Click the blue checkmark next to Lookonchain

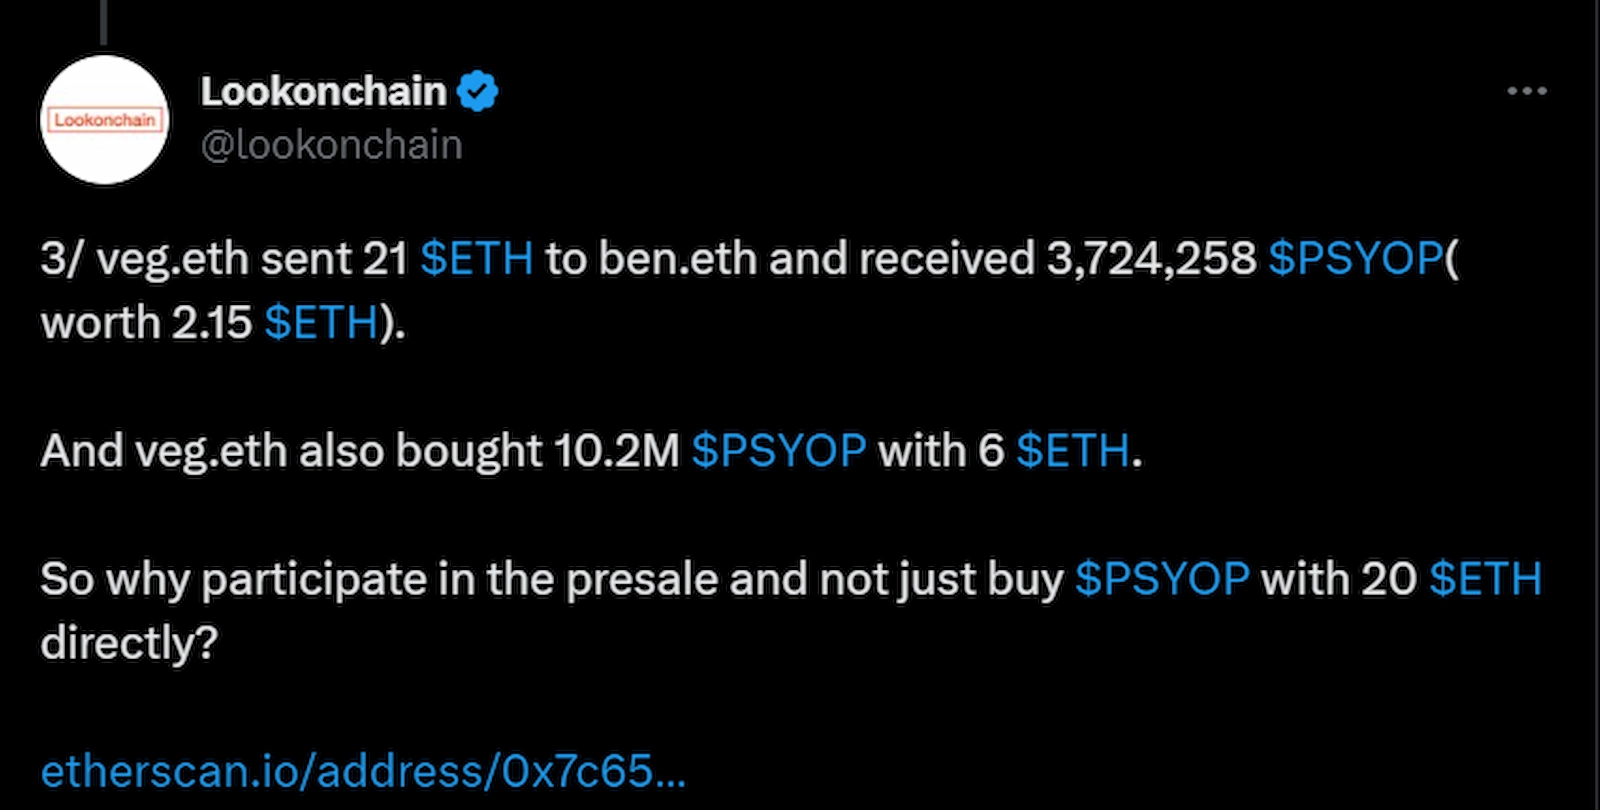(x=479, y=89)
